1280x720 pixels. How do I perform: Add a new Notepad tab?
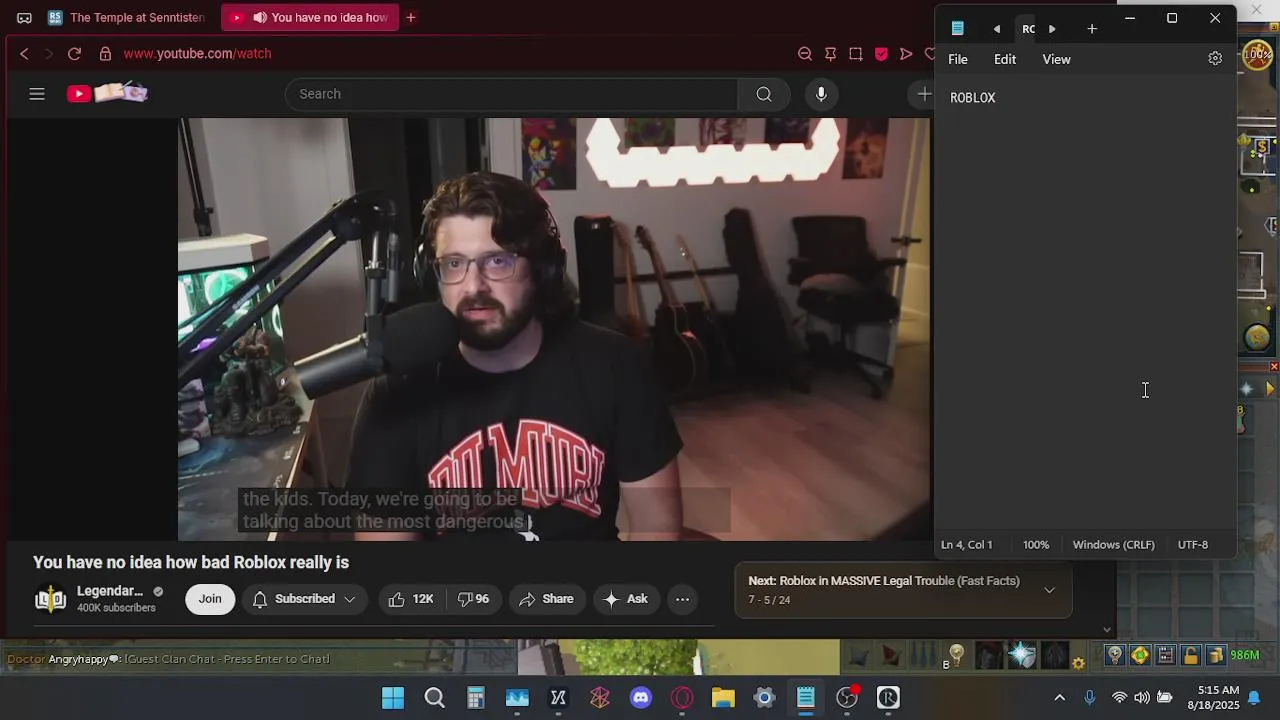(x=1092, y=29)
